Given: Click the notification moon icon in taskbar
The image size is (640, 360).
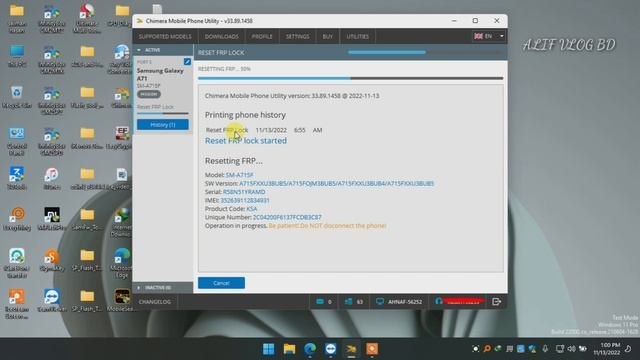Looking at the screenshot, I should [628, 349].
